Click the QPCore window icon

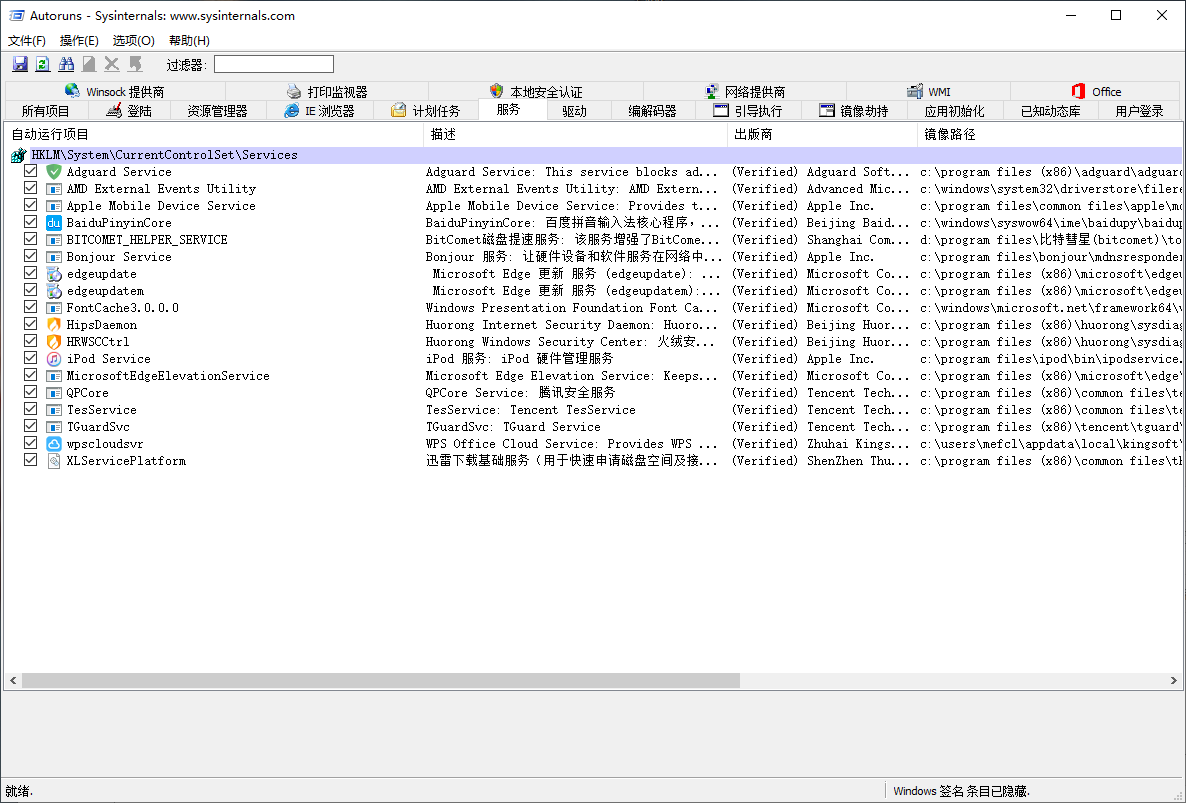pyautogui.click(x=54, y=392)
